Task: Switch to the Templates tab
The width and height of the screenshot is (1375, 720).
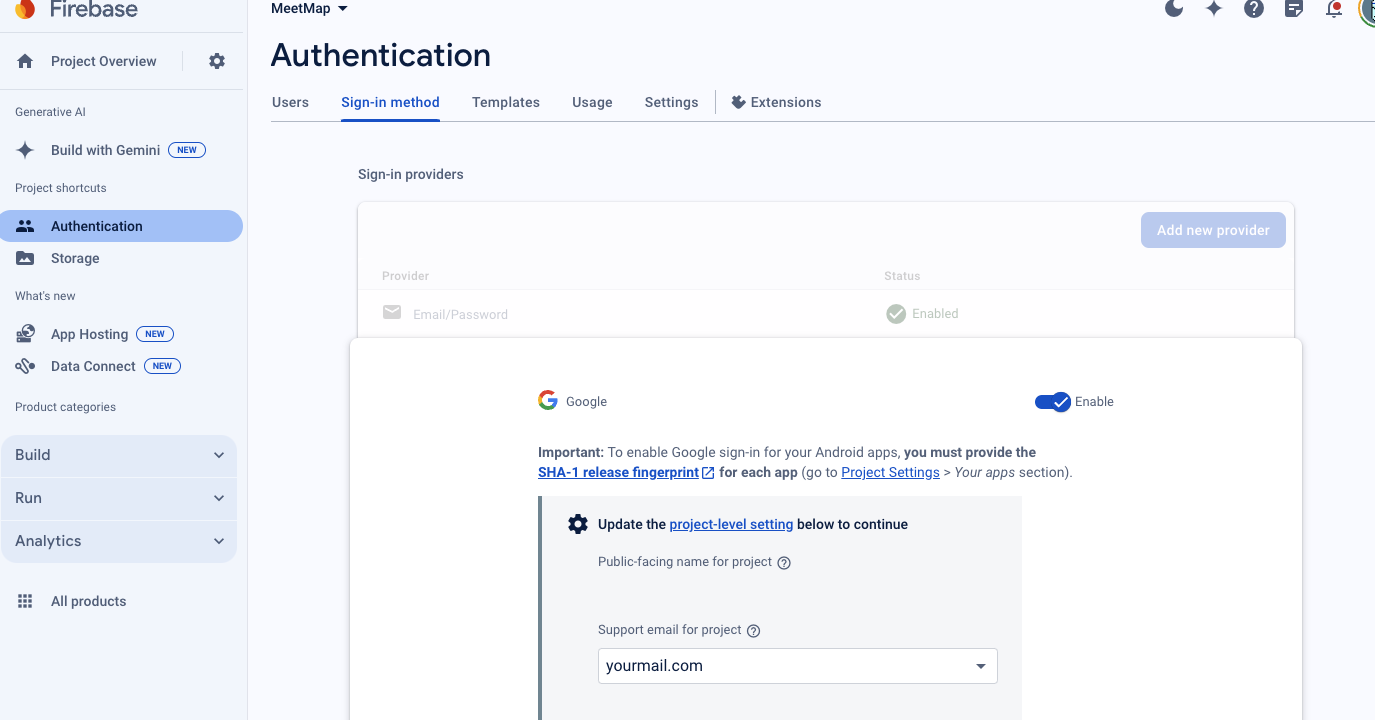Action: 506,102
